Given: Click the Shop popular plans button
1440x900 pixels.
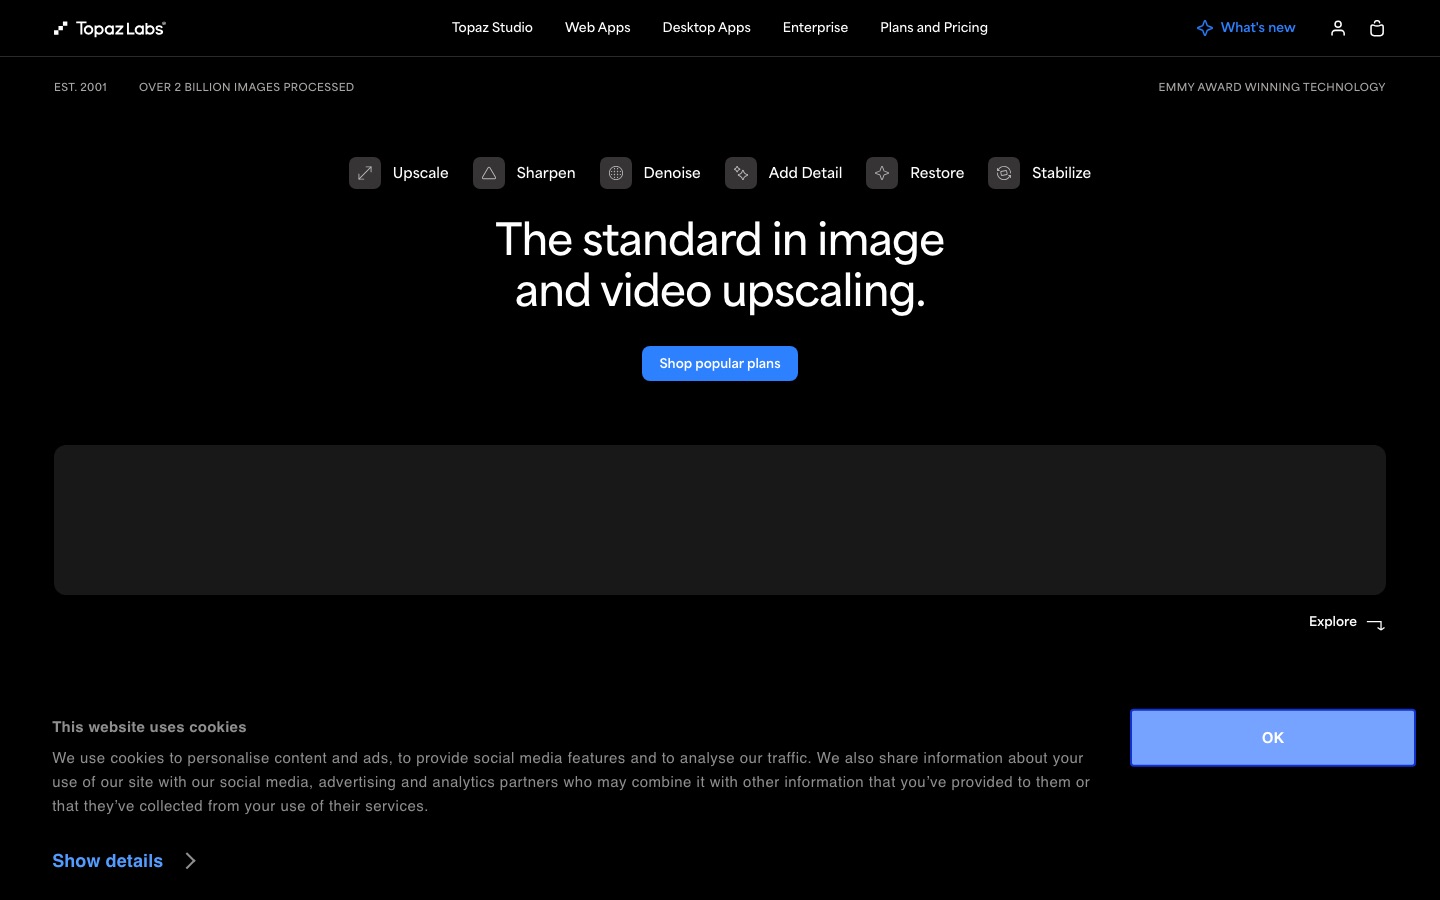Looking at the screenshot, I should click(x=720, y=364).
